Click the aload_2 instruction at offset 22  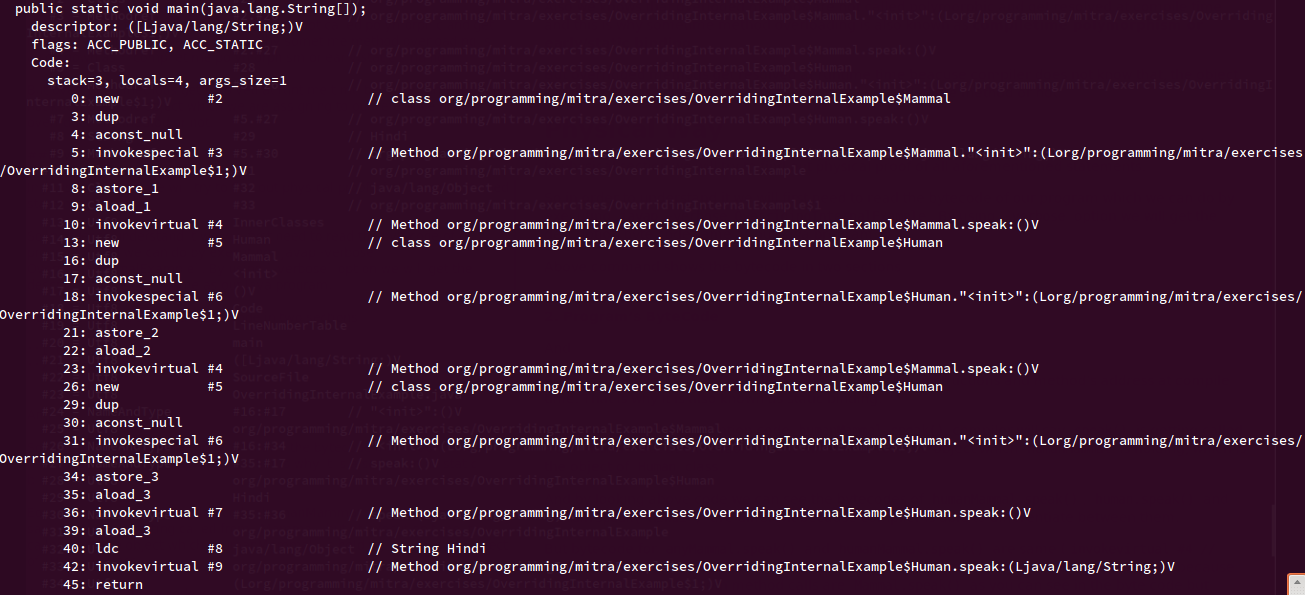(123, 351)
